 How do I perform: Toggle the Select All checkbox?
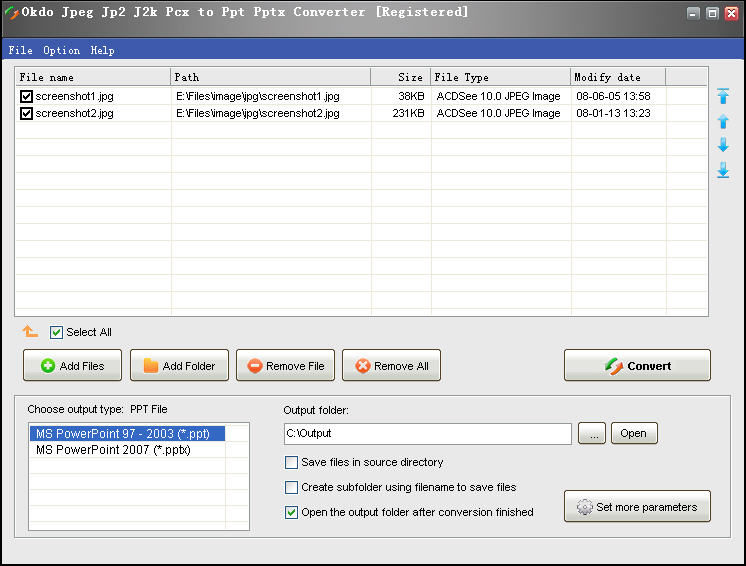(57, 332)
